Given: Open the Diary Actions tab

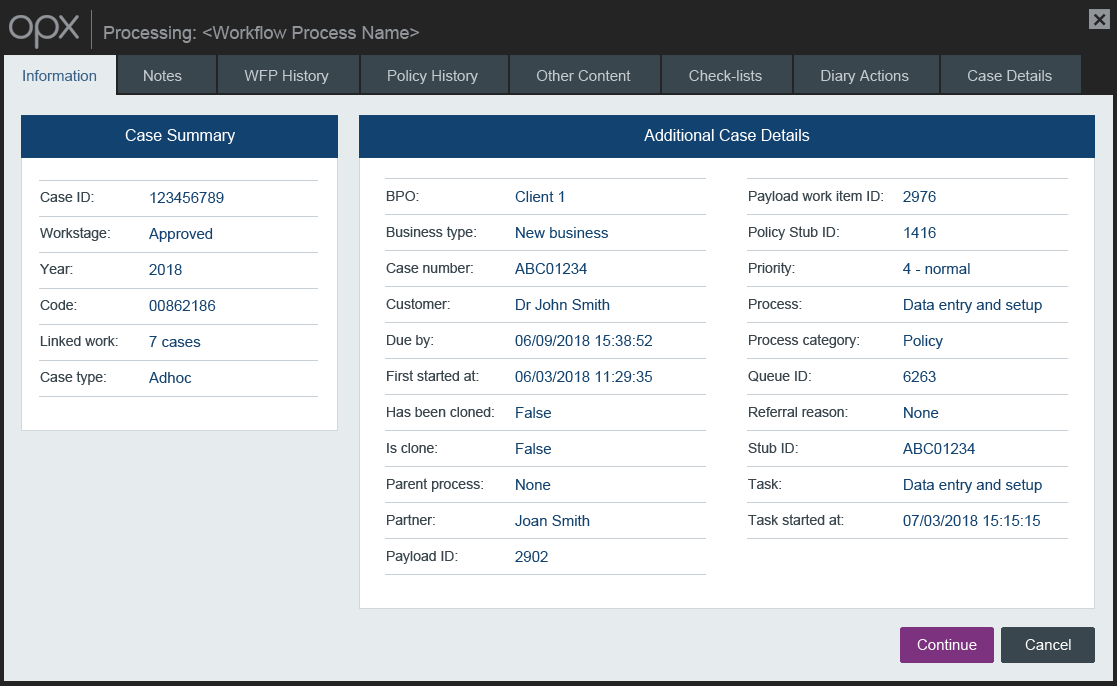Looking at the screenshot, I should click(x=865, y=75).
